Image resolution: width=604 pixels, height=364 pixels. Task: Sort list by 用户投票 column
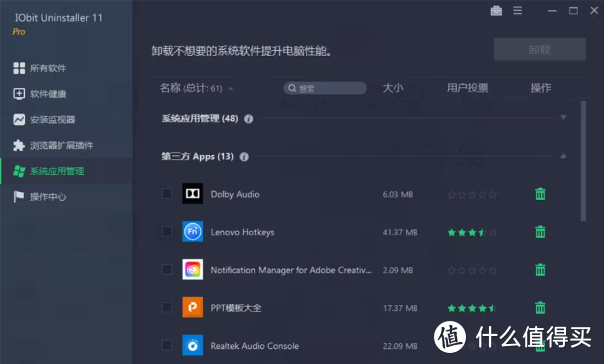click(467, 88)
